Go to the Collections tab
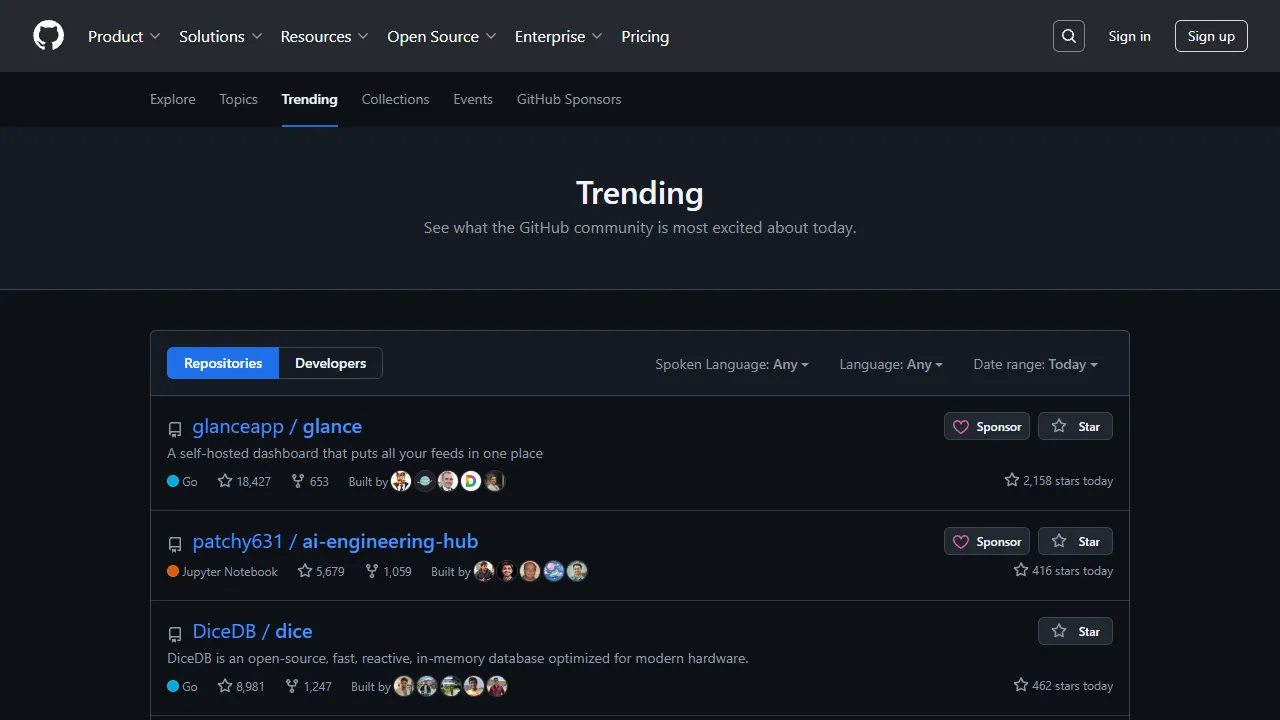Image resolution: width=1280 pixels, height=720 pixels. pos(395,99)
